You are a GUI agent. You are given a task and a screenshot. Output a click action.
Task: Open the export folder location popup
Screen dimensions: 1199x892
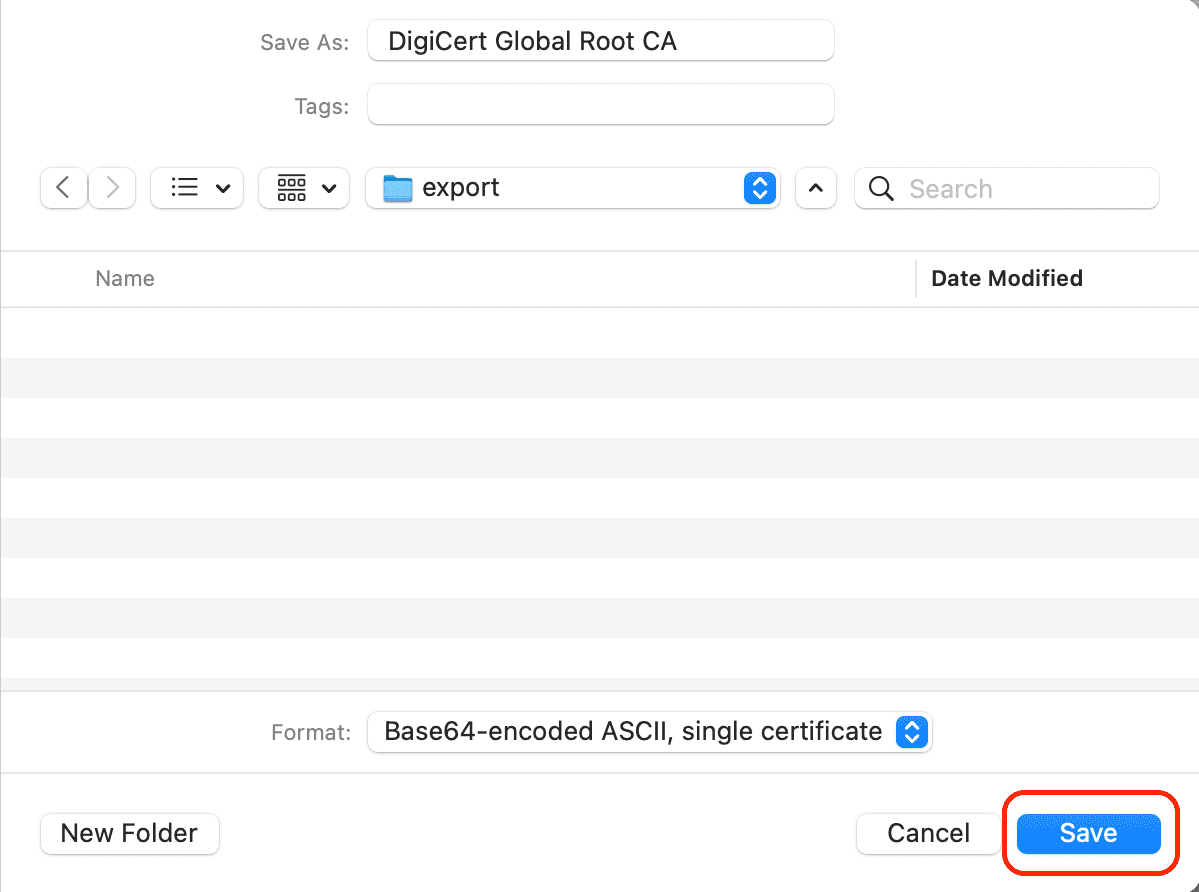tap(573, 188)
